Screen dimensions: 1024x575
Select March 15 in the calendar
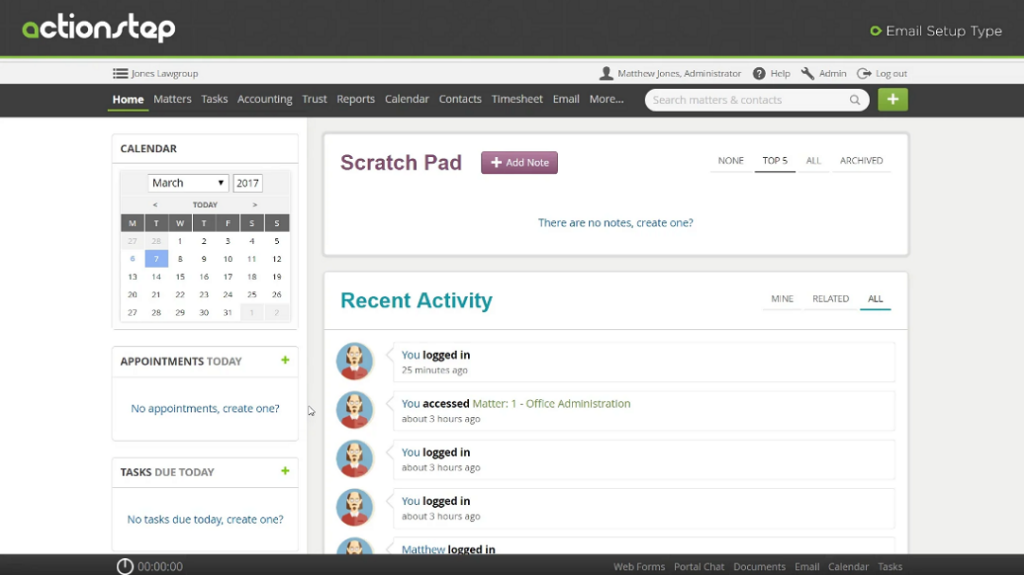coord(180,276)
